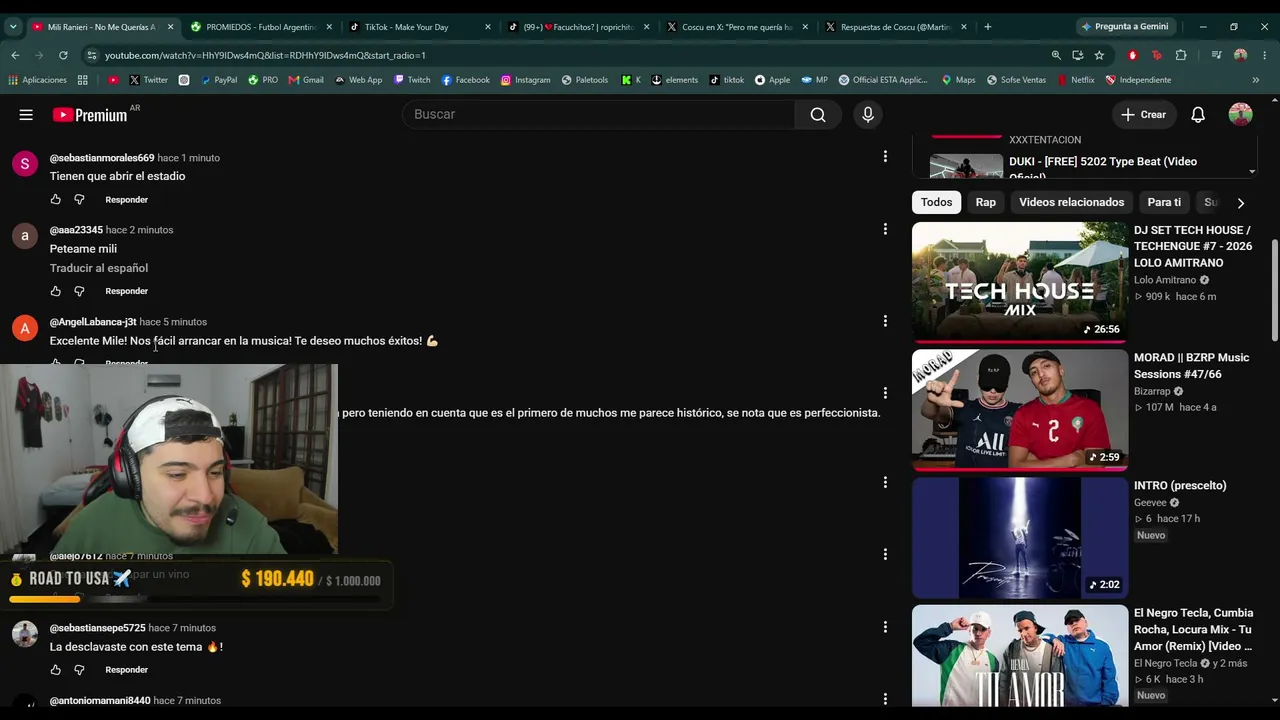The image size is (1280, 720).
Task: Dislike the "Peteame mili" comment
Action: coord(79,291)
